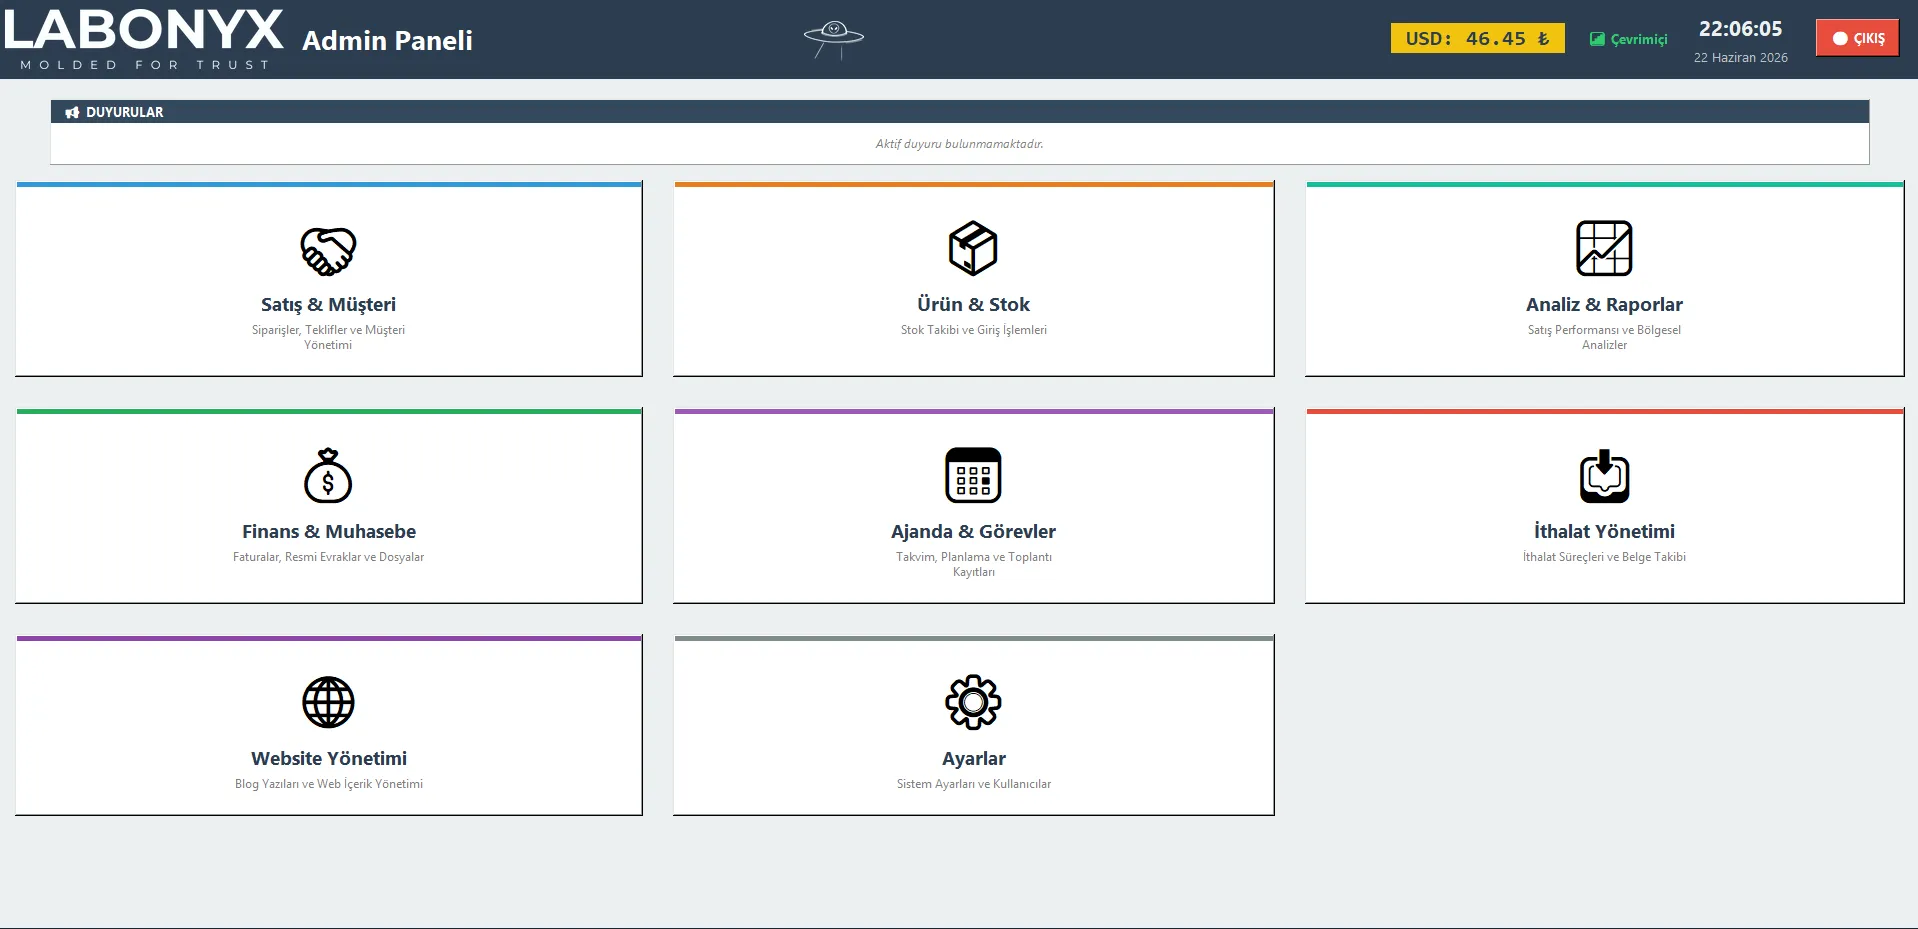Viewport: 1918px width, 929px height.
Task: Click the USD exchange rate badge
Action: [x=1477, y=38]
